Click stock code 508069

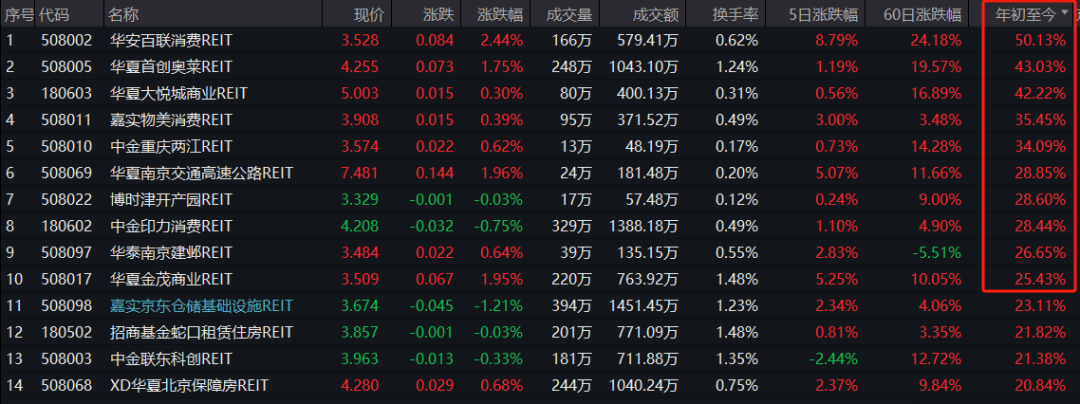click(x=65, y=173)
